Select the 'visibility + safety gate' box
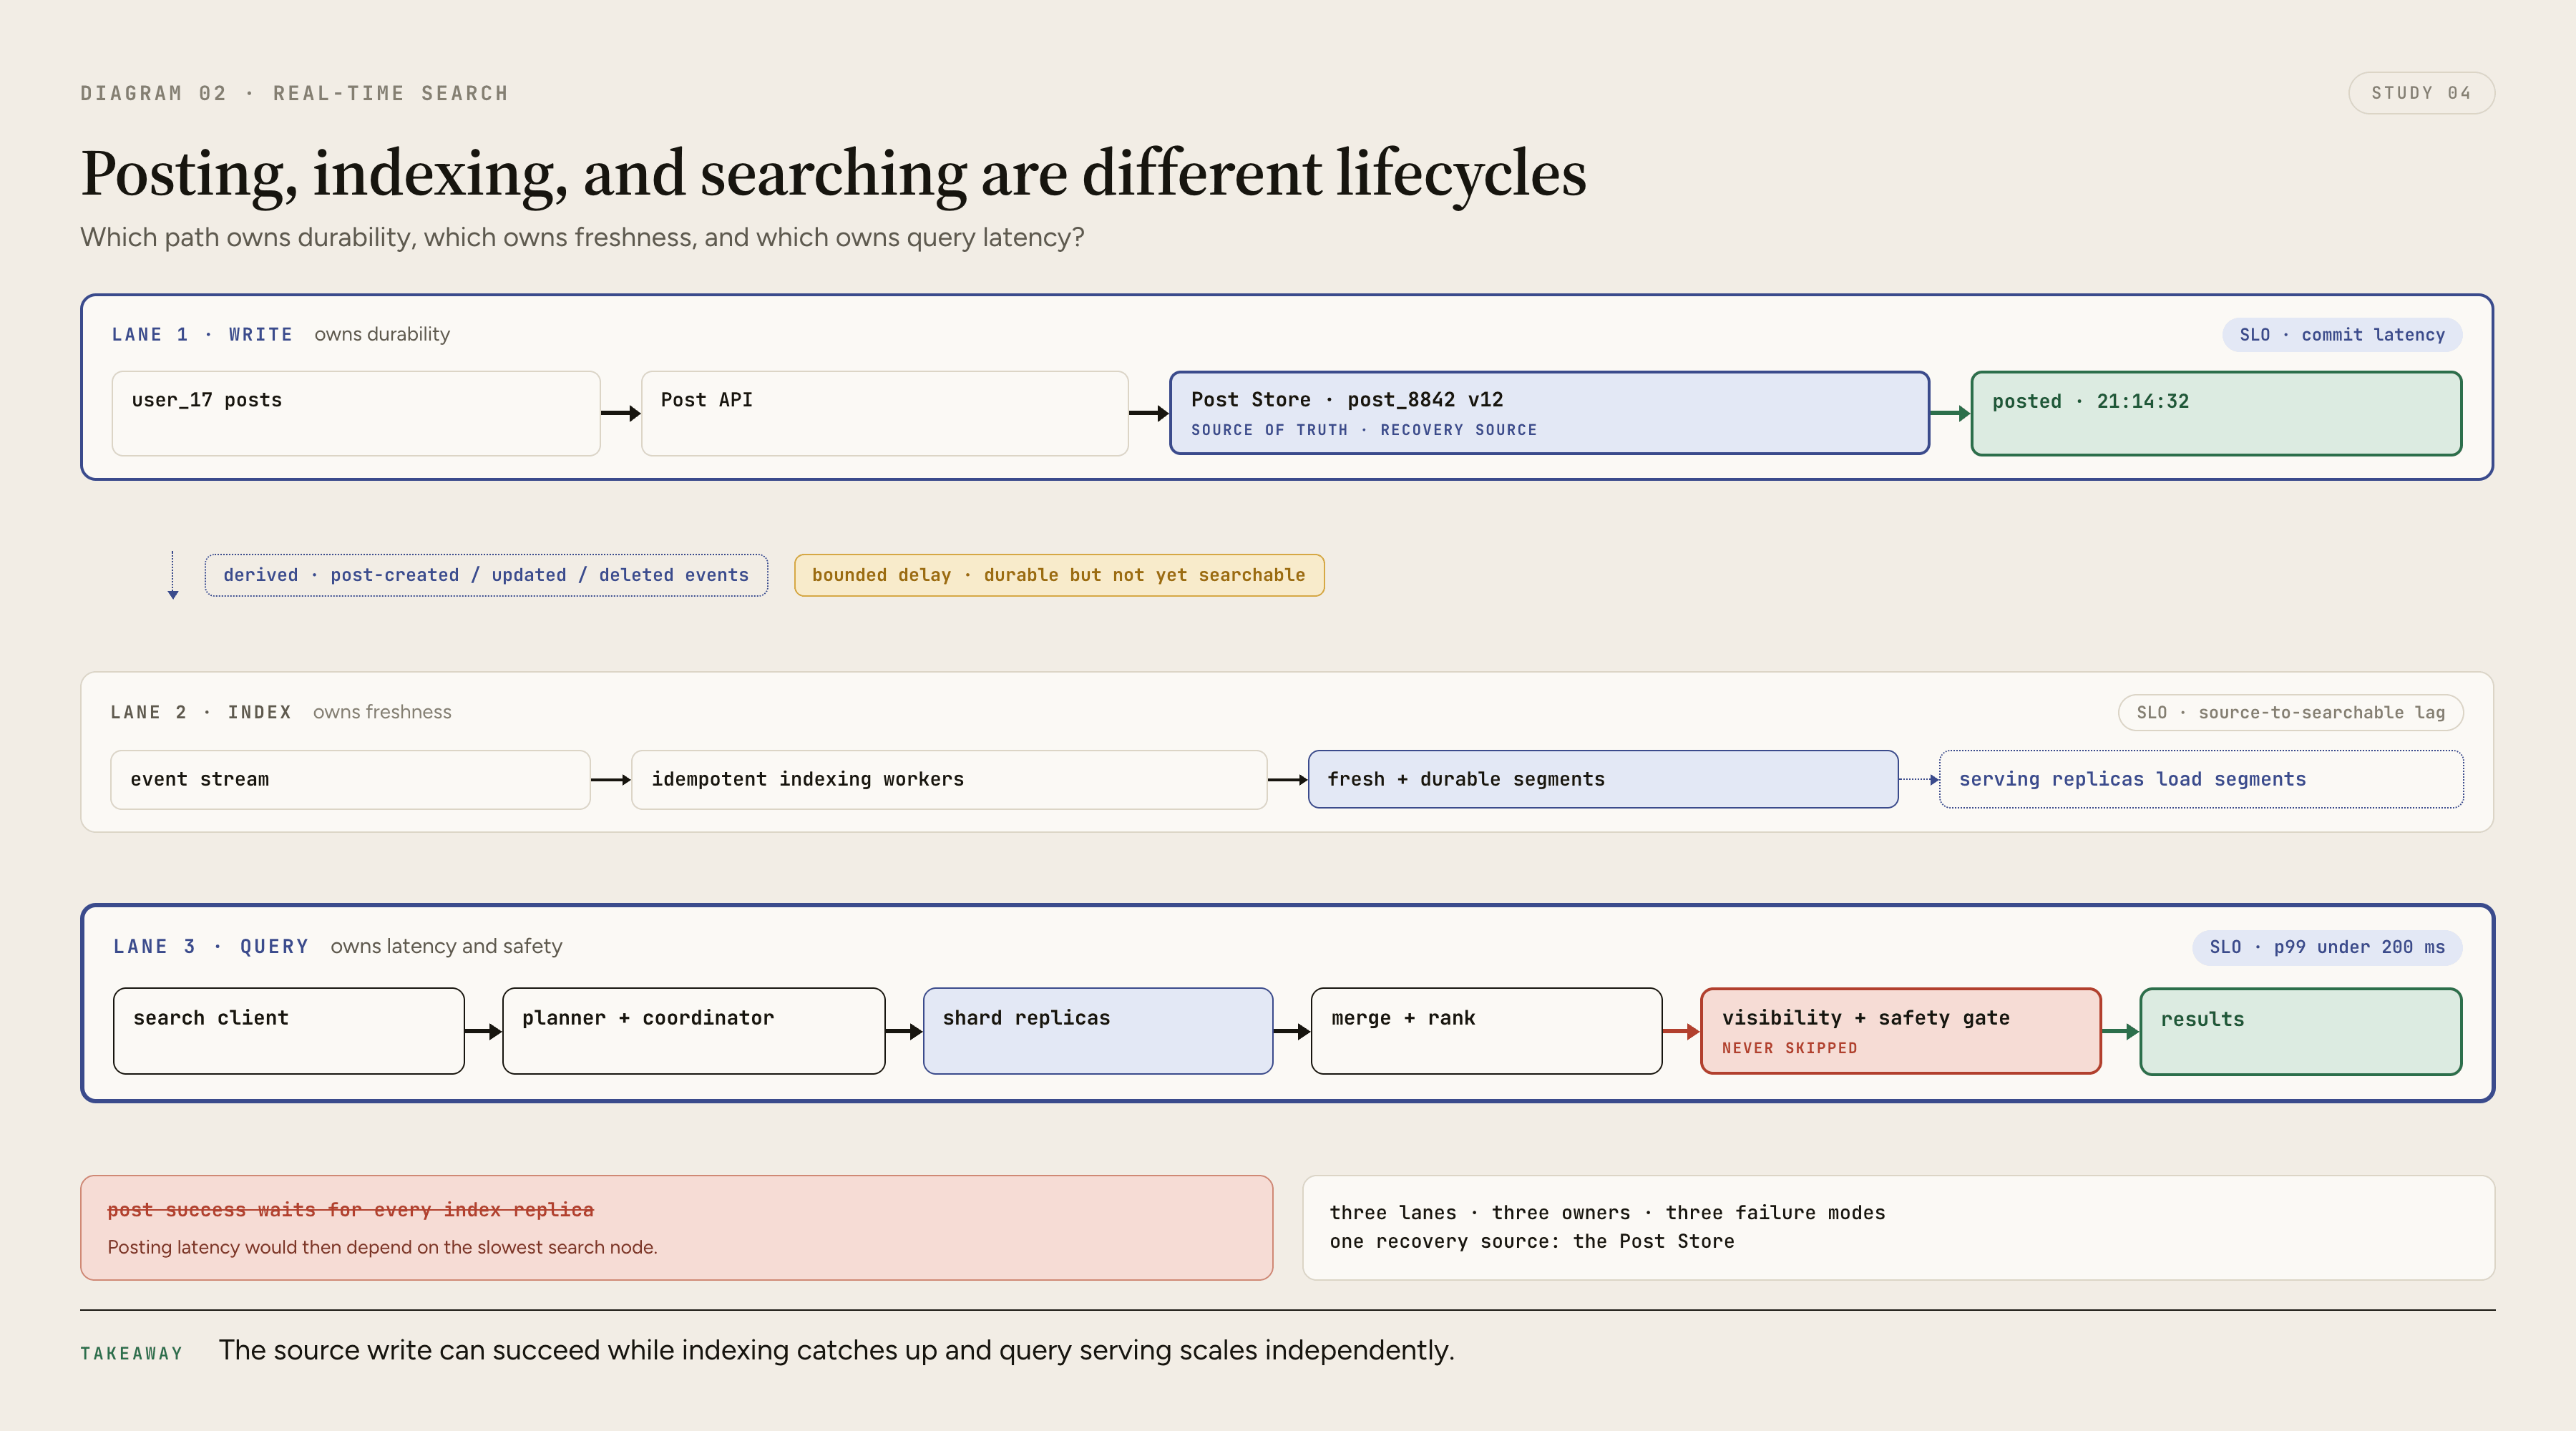2576x1431 pixels. (x=1900, y=1031)
